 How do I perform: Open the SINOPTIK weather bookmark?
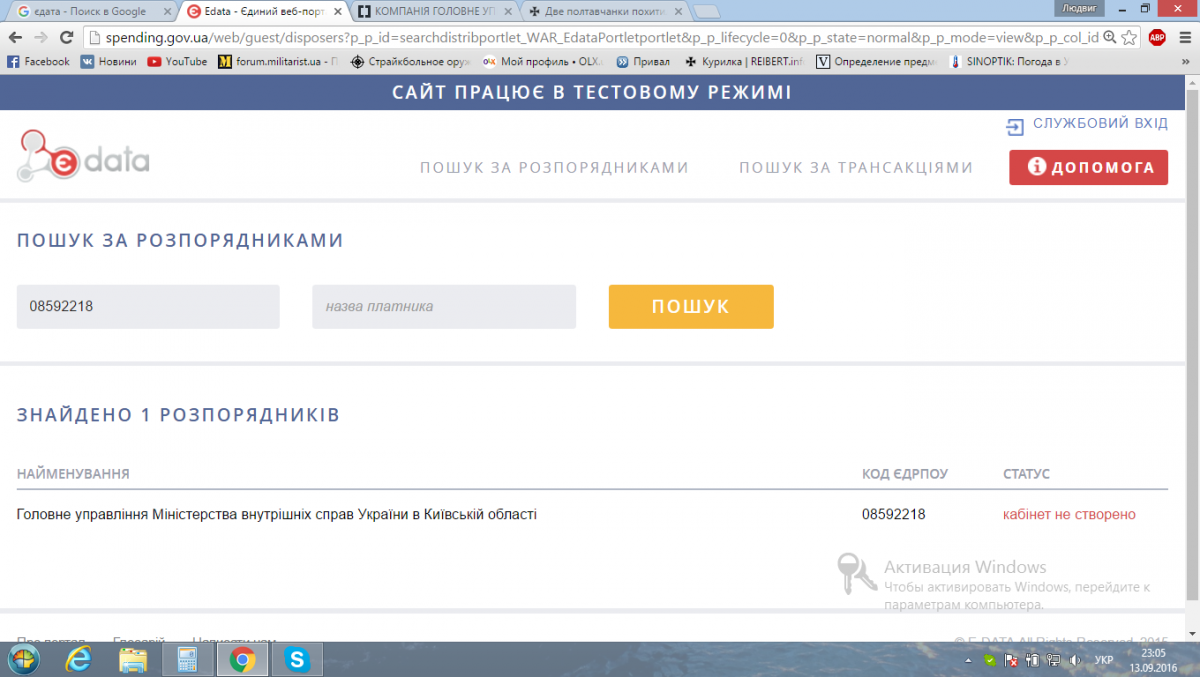[x=1008, y=61]
